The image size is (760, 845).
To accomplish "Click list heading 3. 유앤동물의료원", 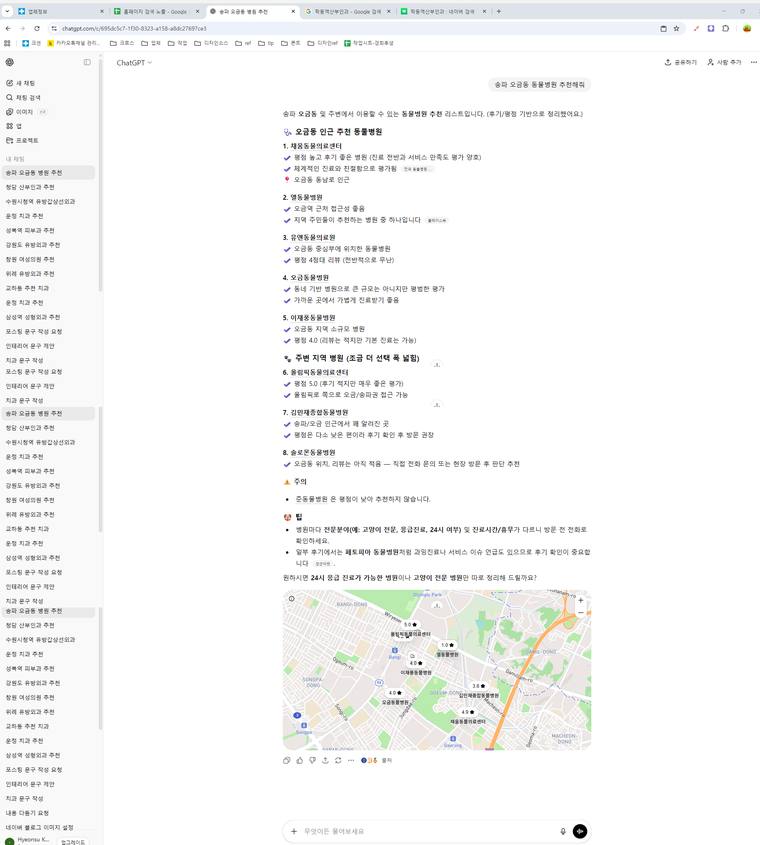I will tap(309, 237).
